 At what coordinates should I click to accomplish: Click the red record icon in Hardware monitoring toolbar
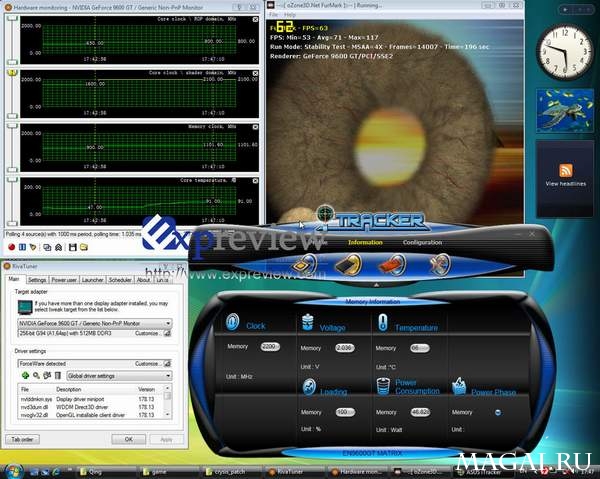(11, 247)
